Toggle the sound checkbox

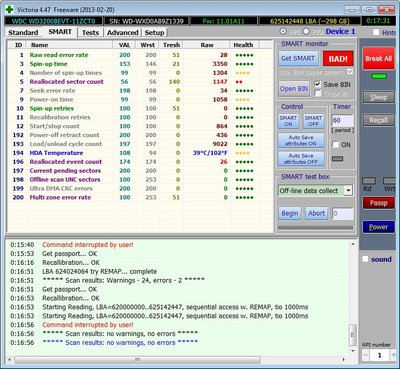coord(366,259)
